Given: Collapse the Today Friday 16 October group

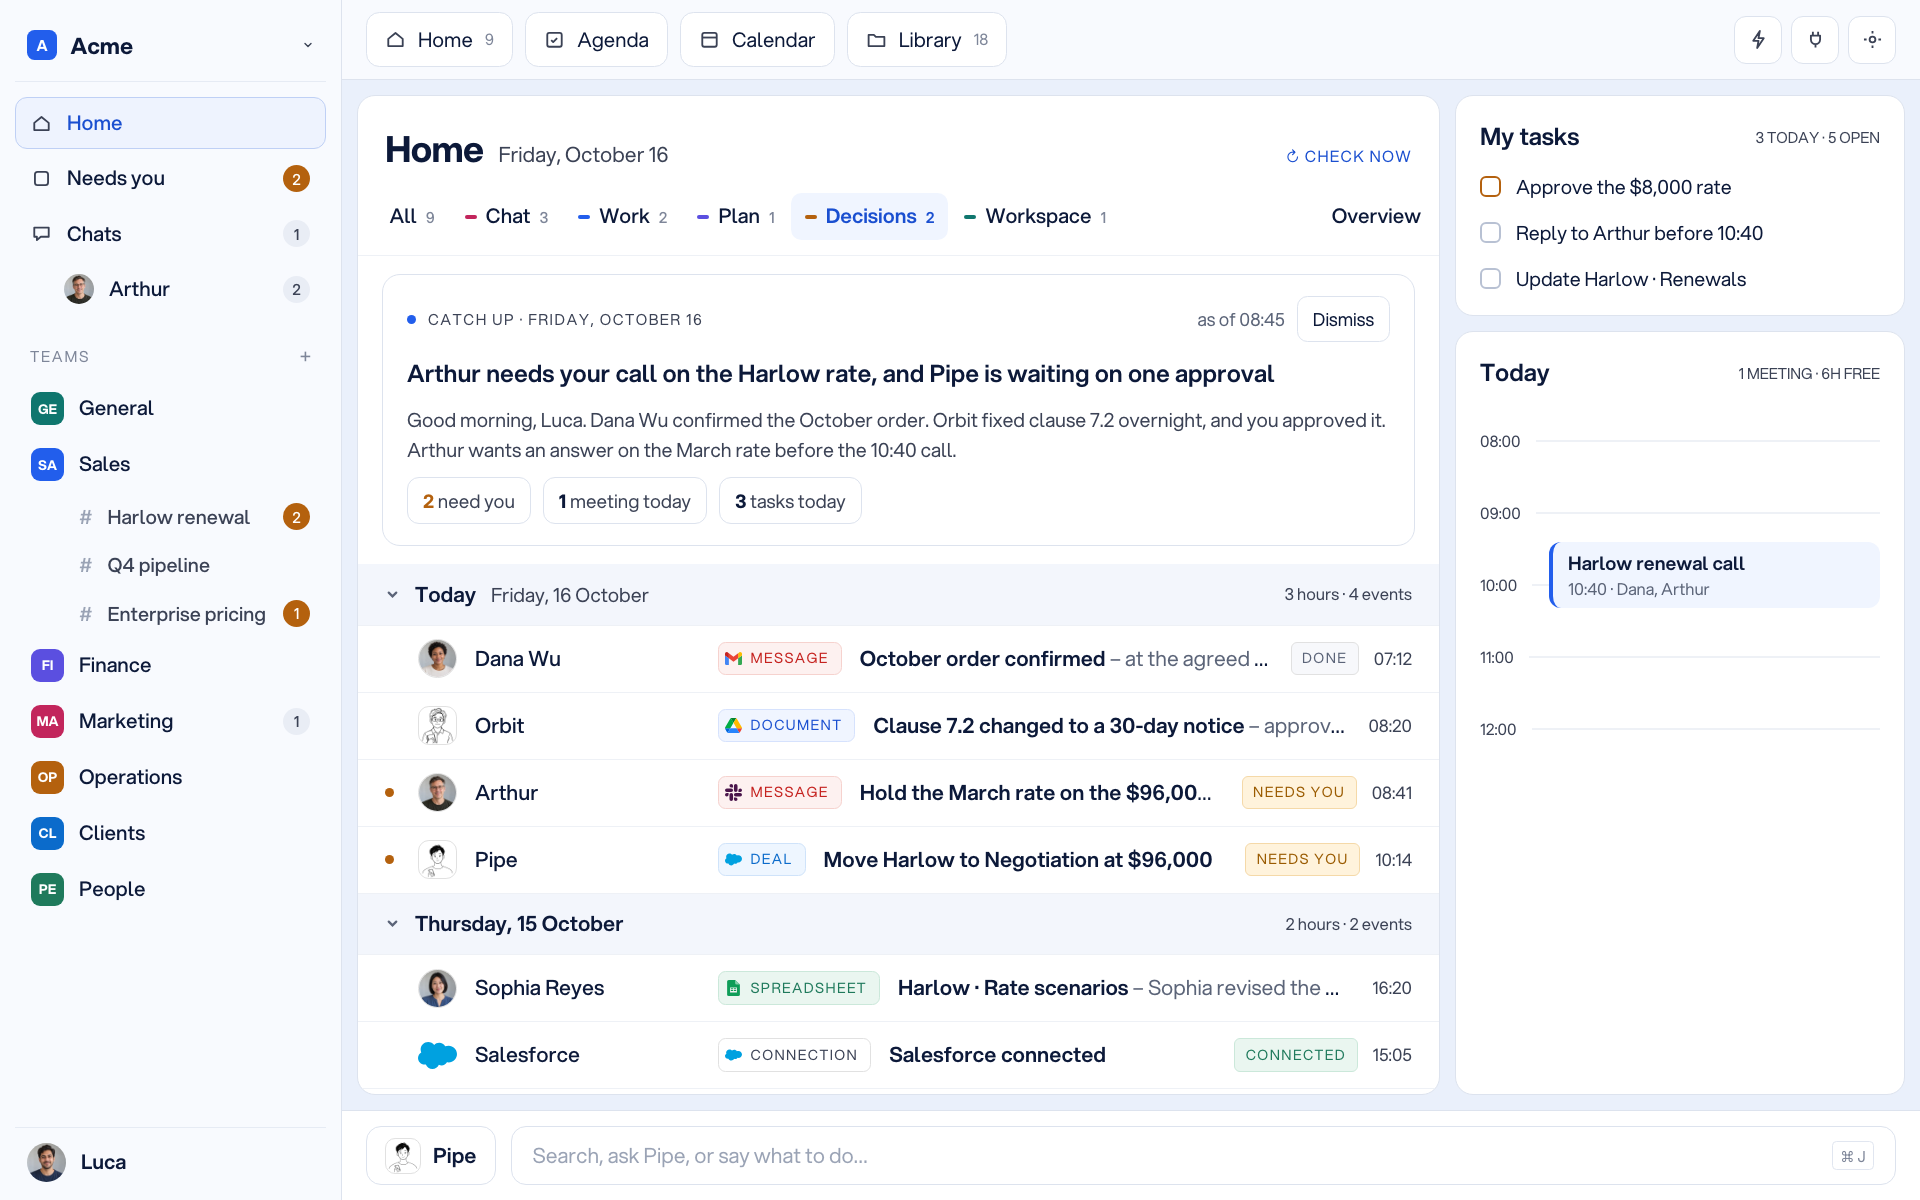Looking at the screenshot, I should [392, 595].
